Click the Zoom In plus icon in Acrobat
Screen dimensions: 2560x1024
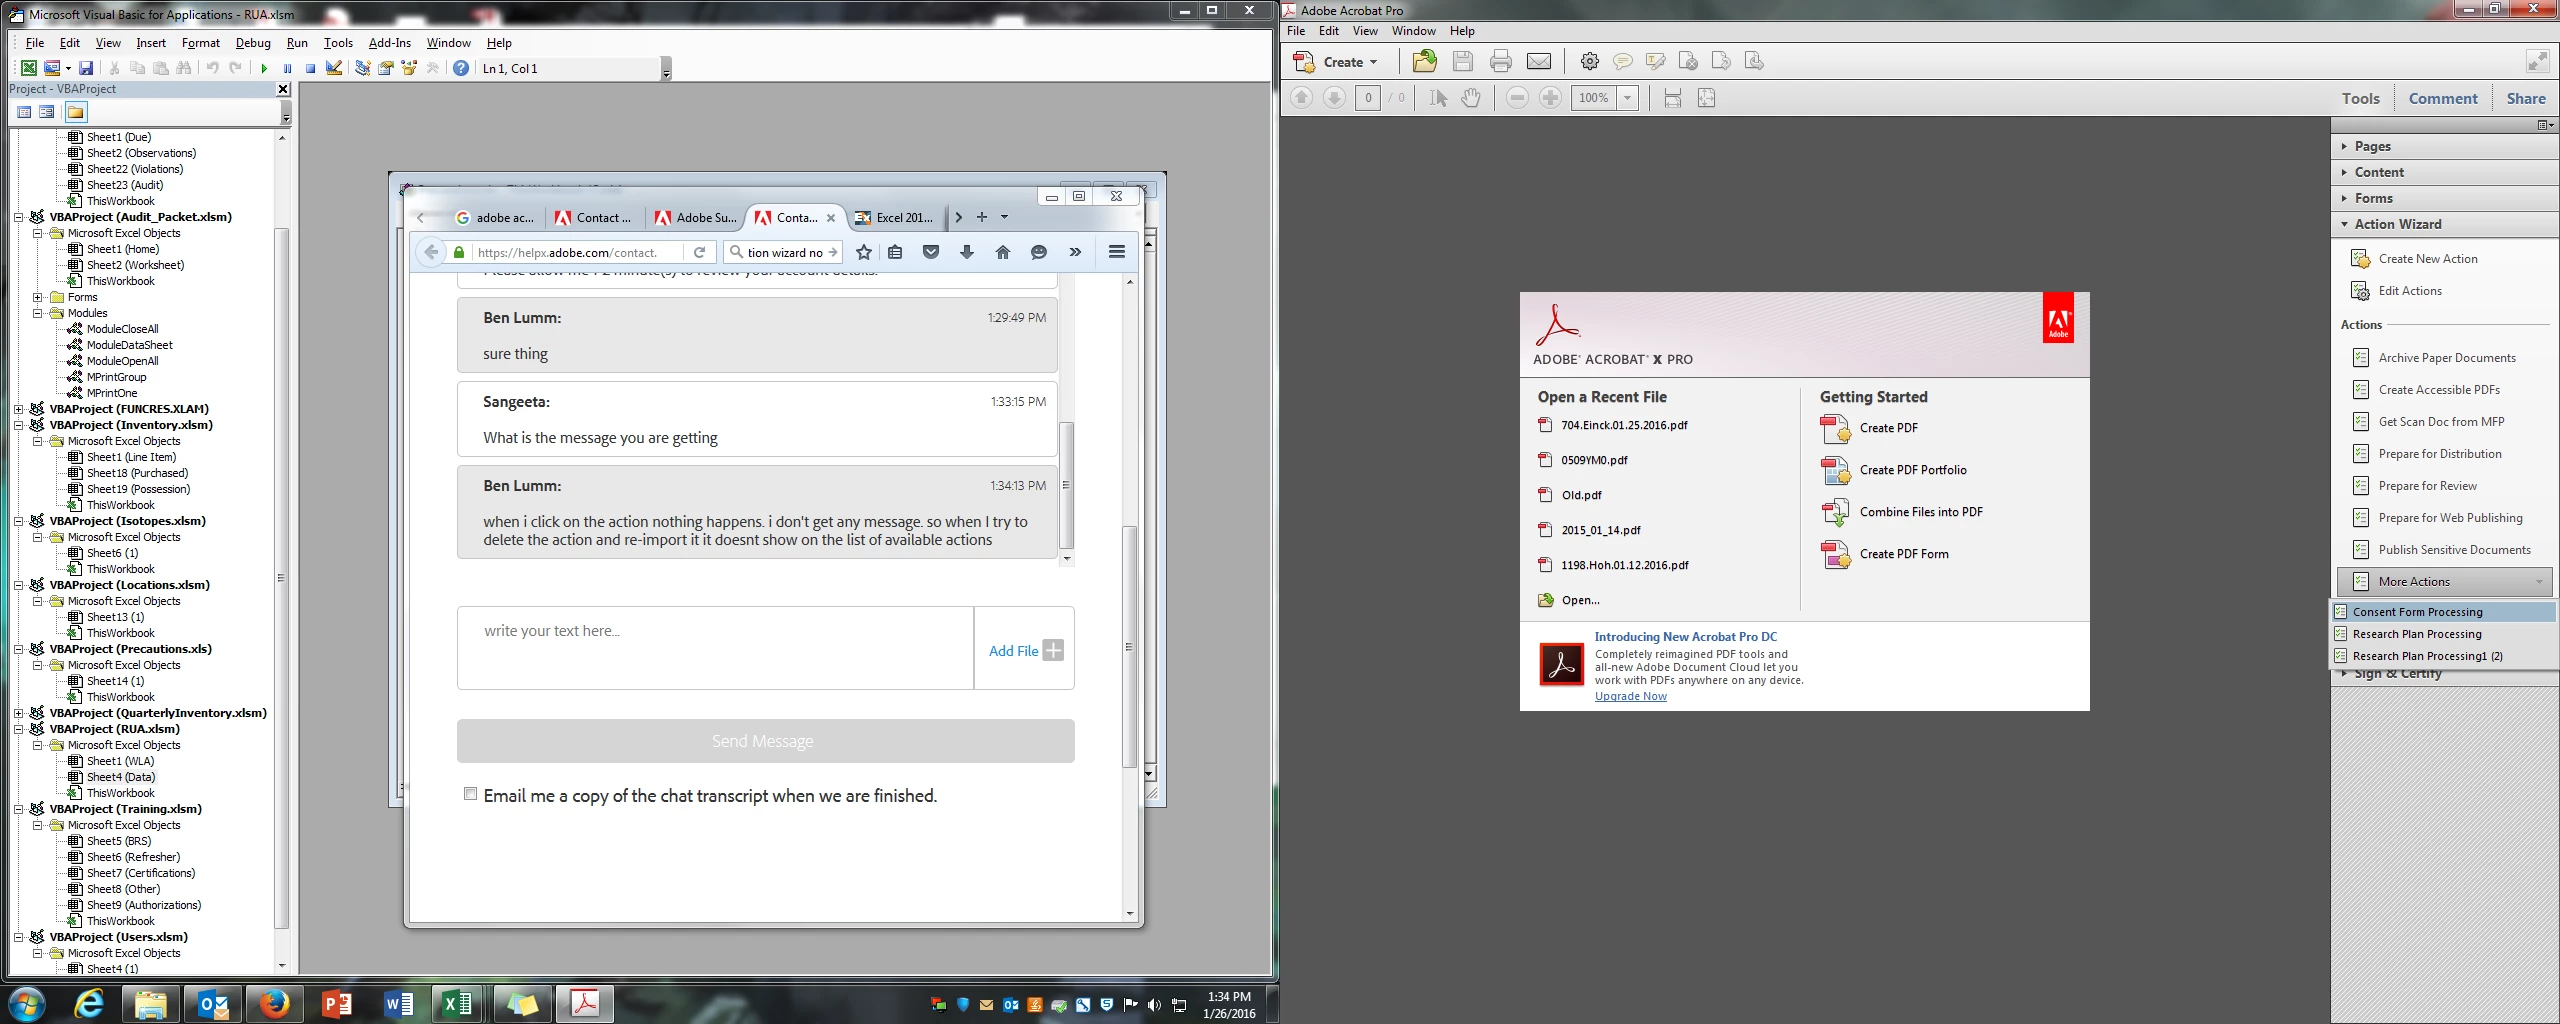1550,98
